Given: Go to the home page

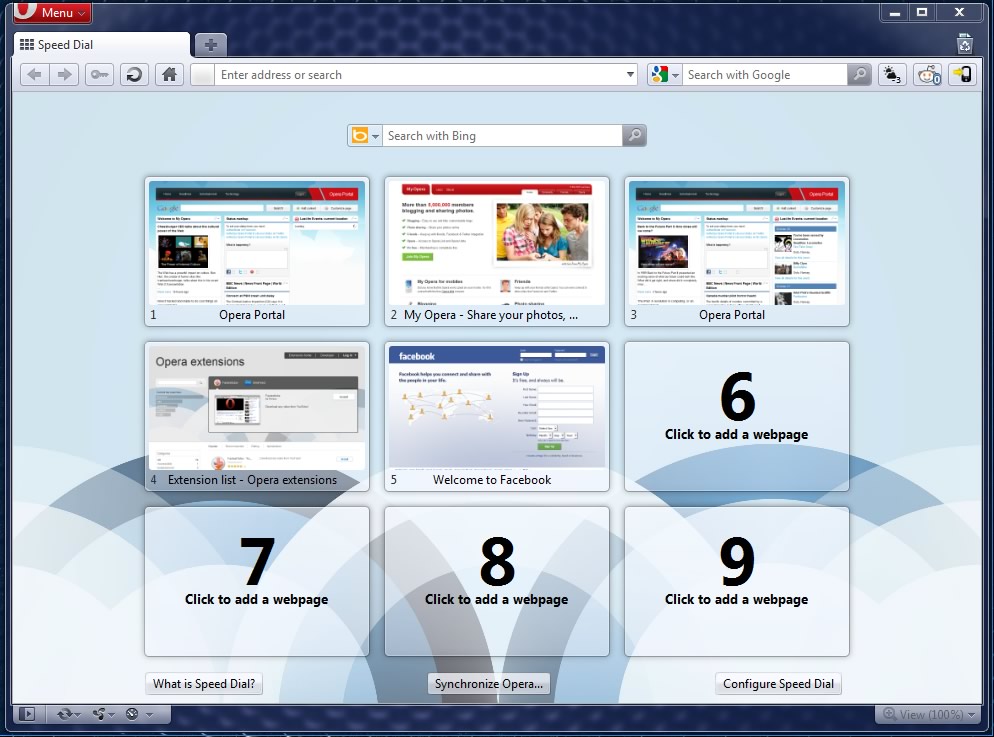Looking at the screenshot, I should 169,75.
